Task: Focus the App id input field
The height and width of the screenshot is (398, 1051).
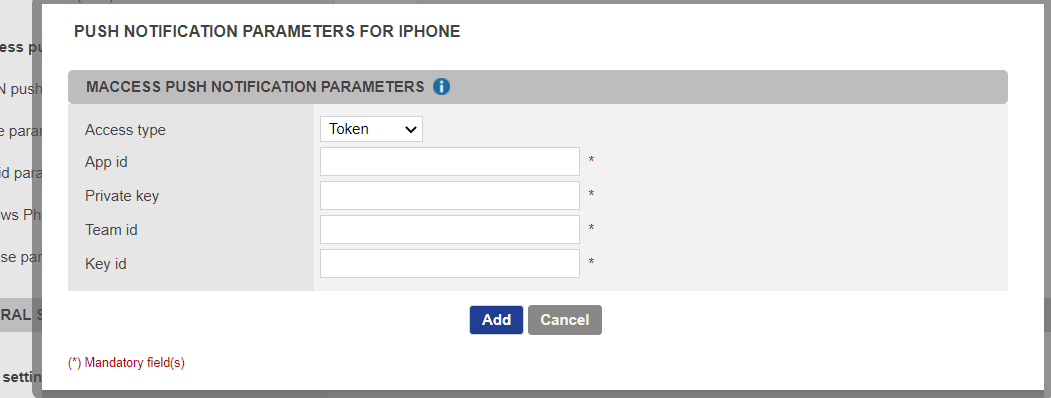Action: click(450, 161)
